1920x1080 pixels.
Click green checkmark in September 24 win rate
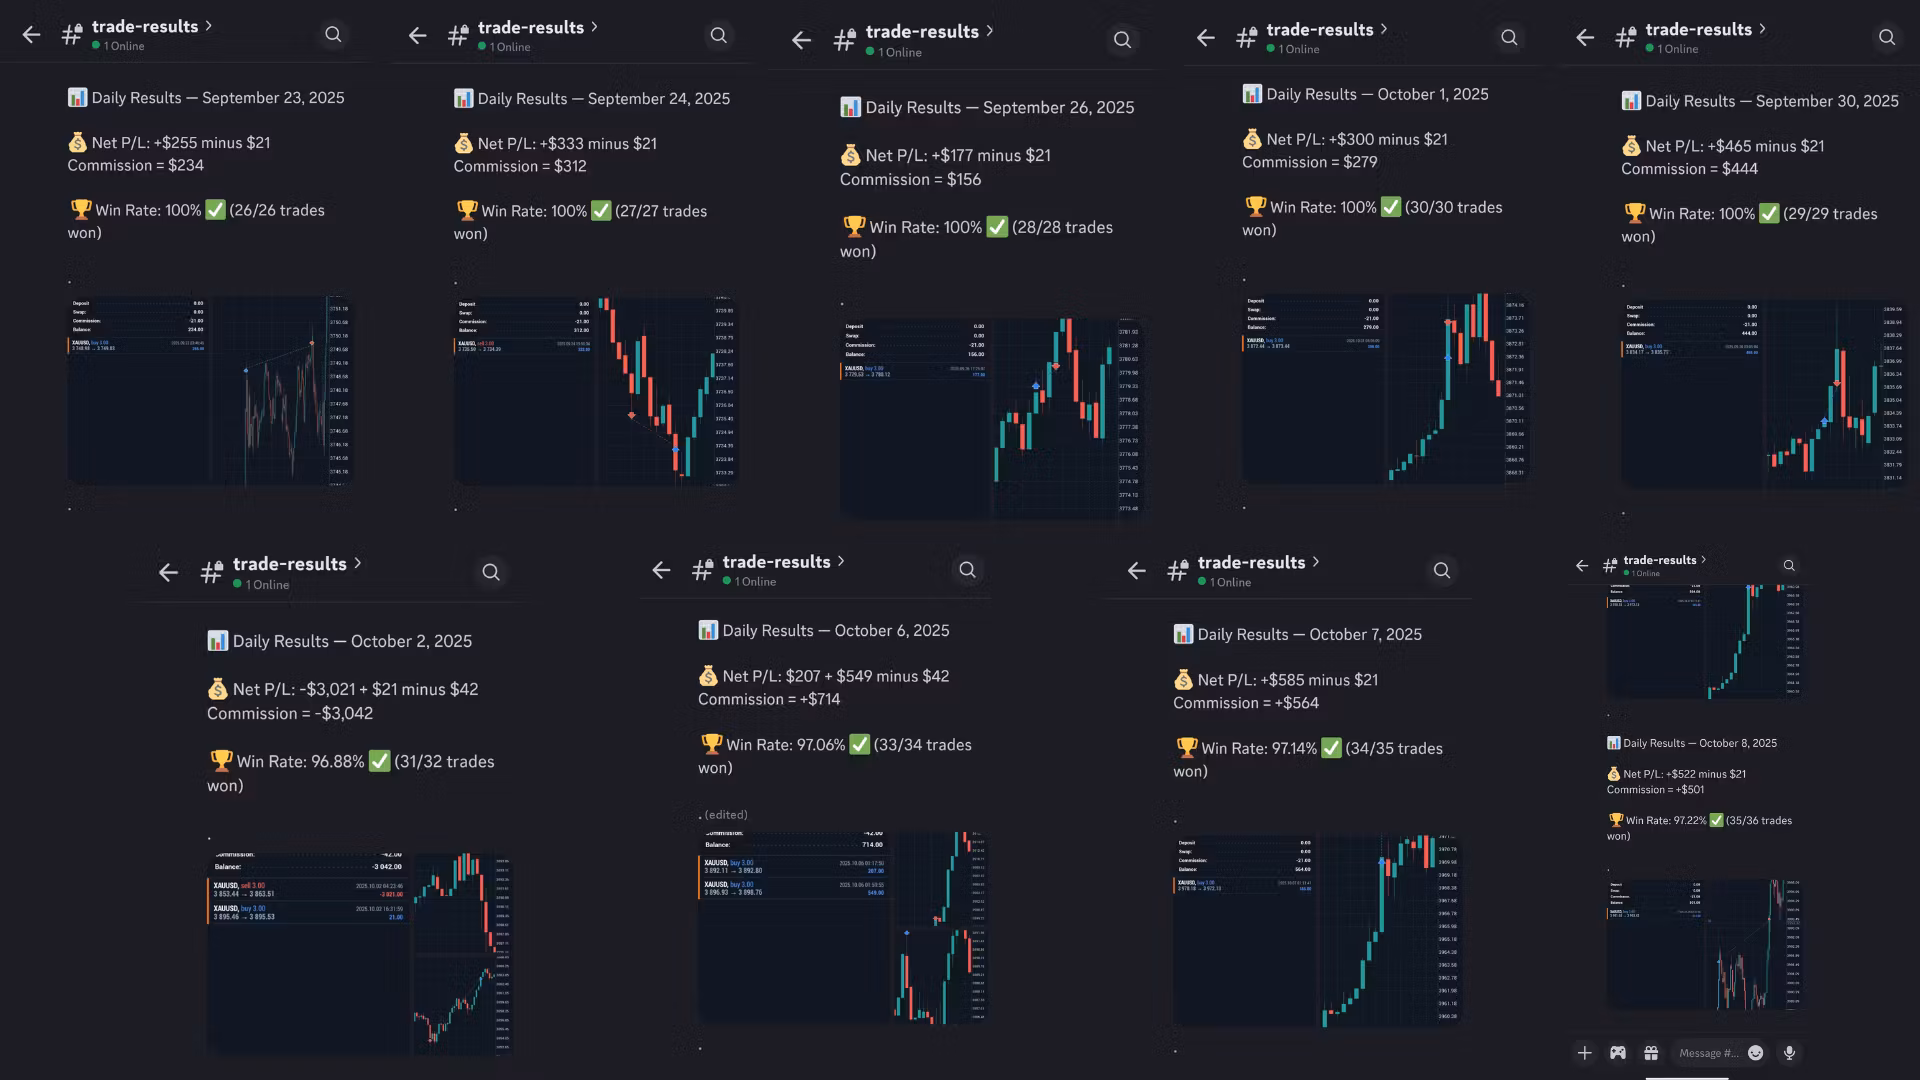[x=601, y=211]
